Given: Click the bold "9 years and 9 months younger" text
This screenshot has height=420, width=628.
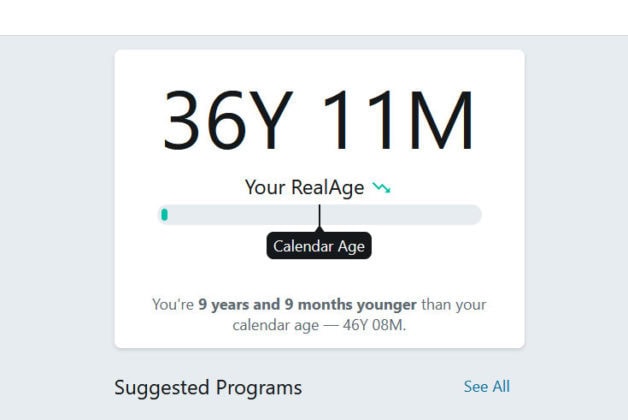Looking at the screenshot, I should (307, 304).
